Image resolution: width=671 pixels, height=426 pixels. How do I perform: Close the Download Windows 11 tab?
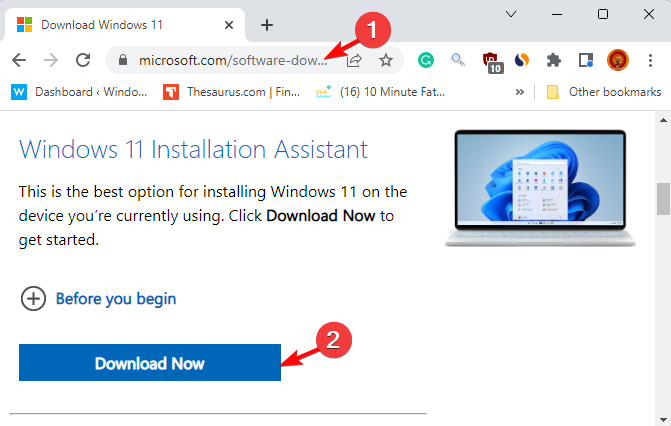[x=229, y=25]
